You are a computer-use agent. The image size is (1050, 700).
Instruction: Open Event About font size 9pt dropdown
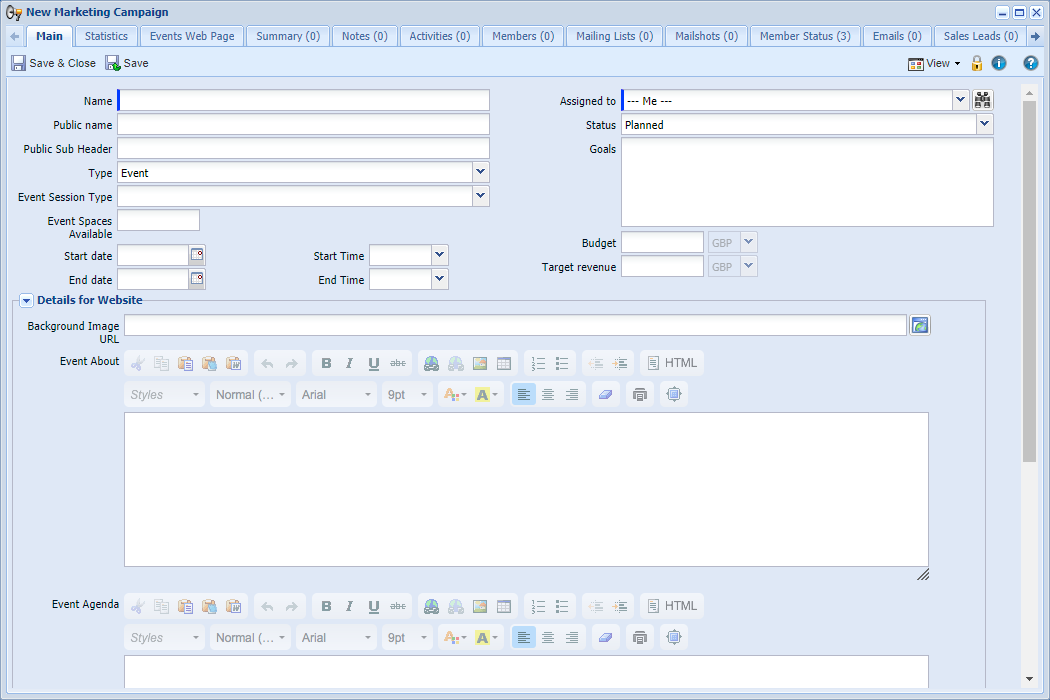click(x=407, y=395)
